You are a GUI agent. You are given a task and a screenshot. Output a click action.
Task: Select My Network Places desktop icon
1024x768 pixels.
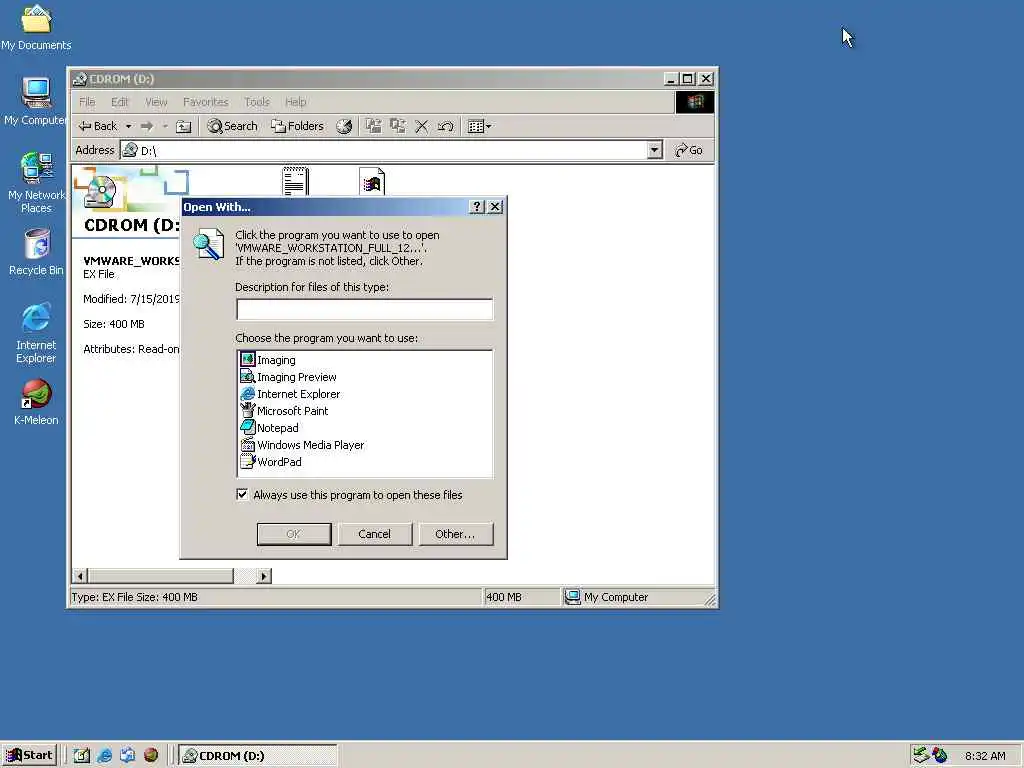36,182
